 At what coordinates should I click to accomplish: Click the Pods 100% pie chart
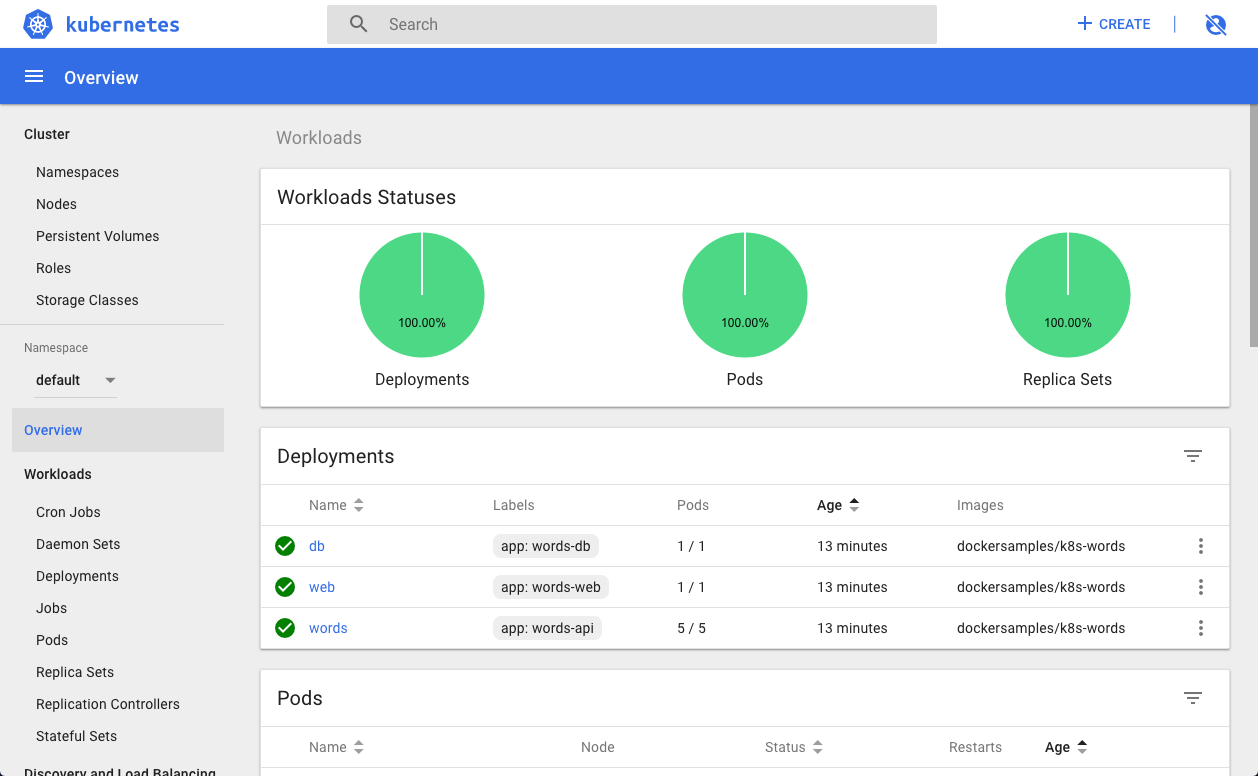pos(744,295)
